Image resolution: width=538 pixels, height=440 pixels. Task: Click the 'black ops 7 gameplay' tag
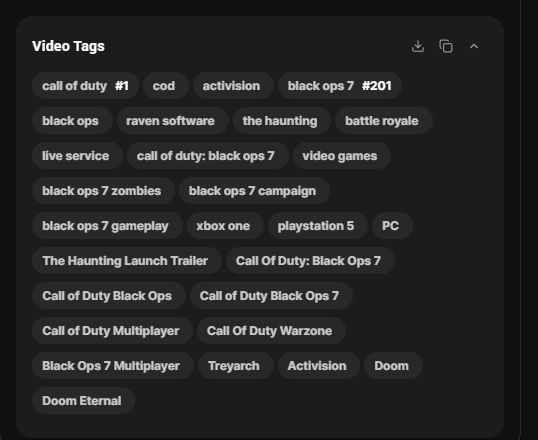pyautogui.click(x=107, y=226)
